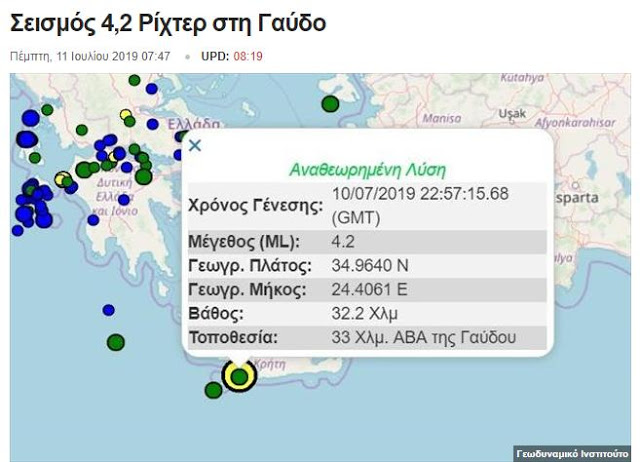Click the large green marker near Lesvos
Viewport: 640px width, 462px height.
[330, 104]
